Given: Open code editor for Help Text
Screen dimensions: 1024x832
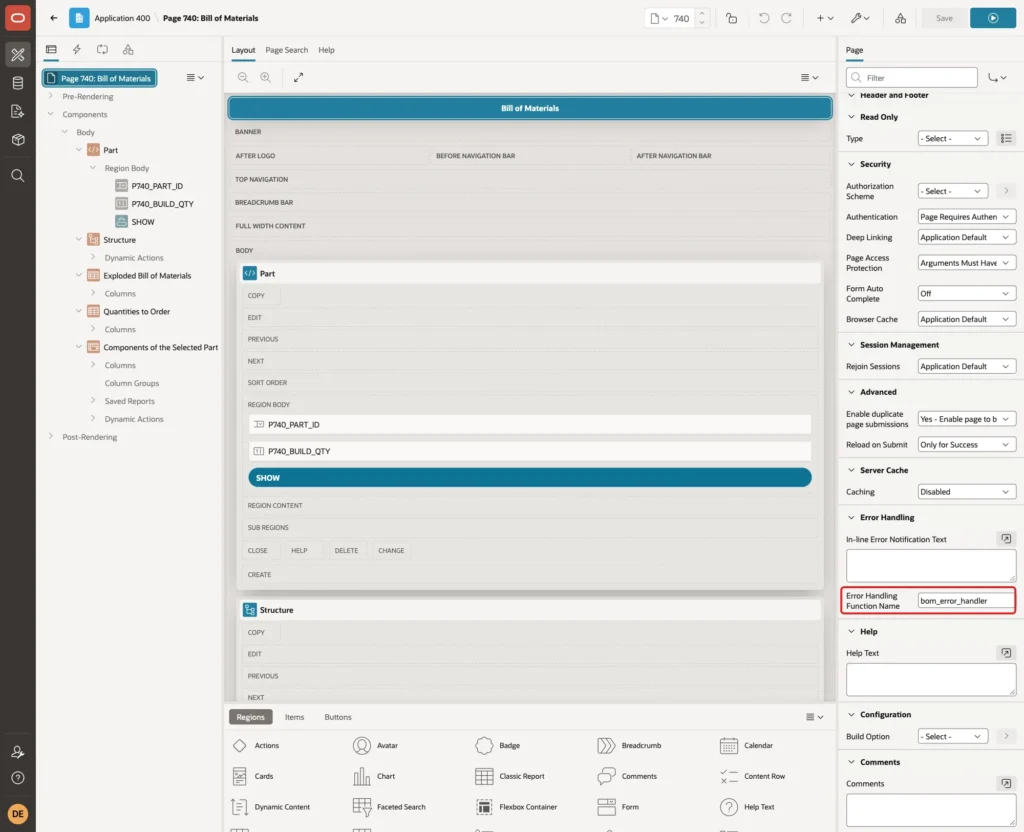Looking at the screenshot, I should [1006, 653].
